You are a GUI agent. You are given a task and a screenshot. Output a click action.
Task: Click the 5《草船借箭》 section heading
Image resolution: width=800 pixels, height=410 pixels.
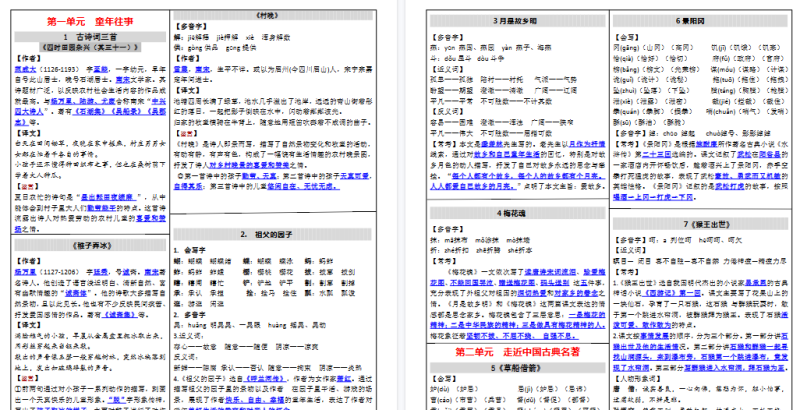515,367
